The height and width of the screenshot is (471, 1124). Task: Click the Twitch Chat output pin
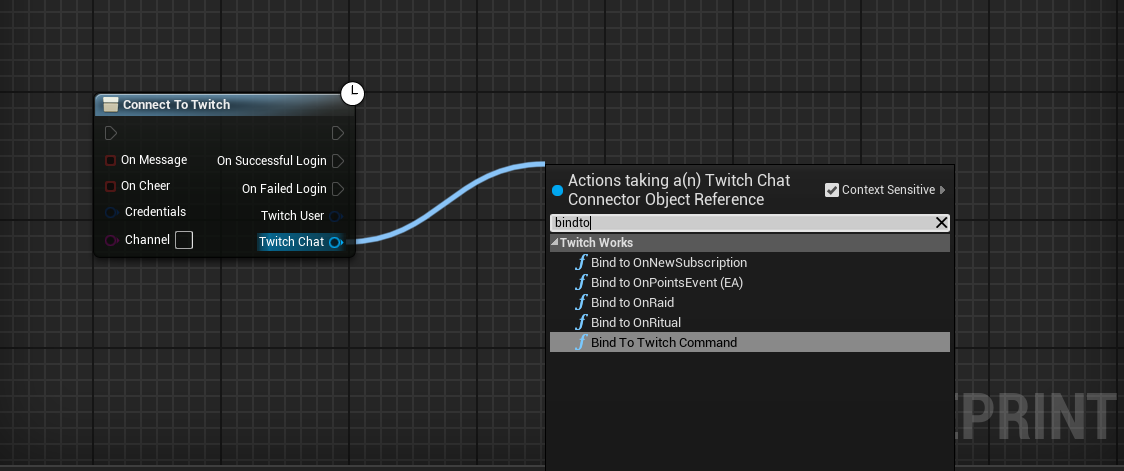point(335,242)
